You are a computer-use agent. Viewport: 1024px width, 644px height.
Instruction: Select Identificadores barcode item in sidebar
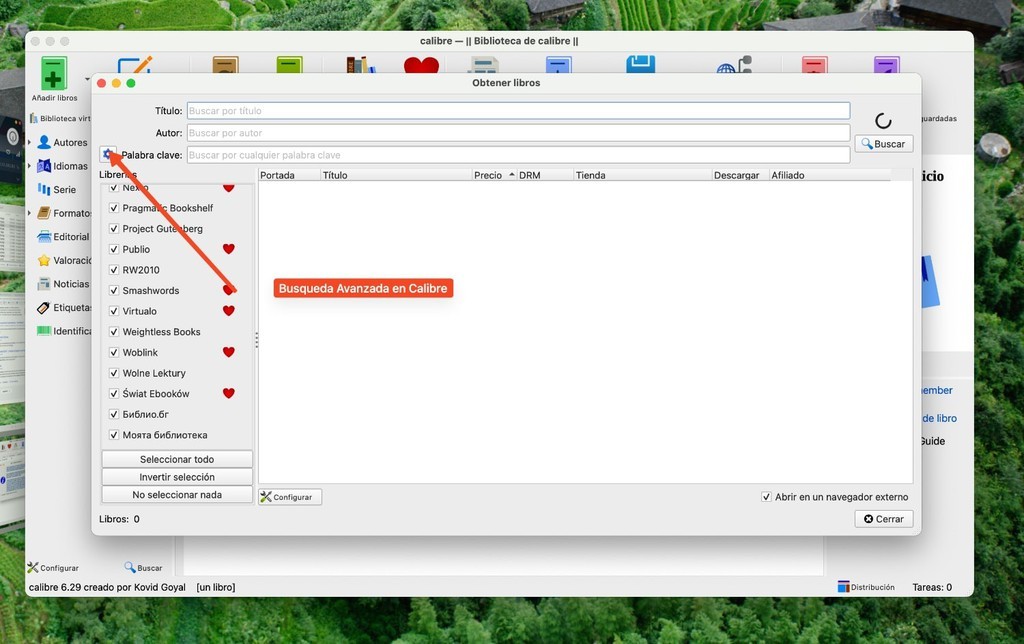point(64,331)
